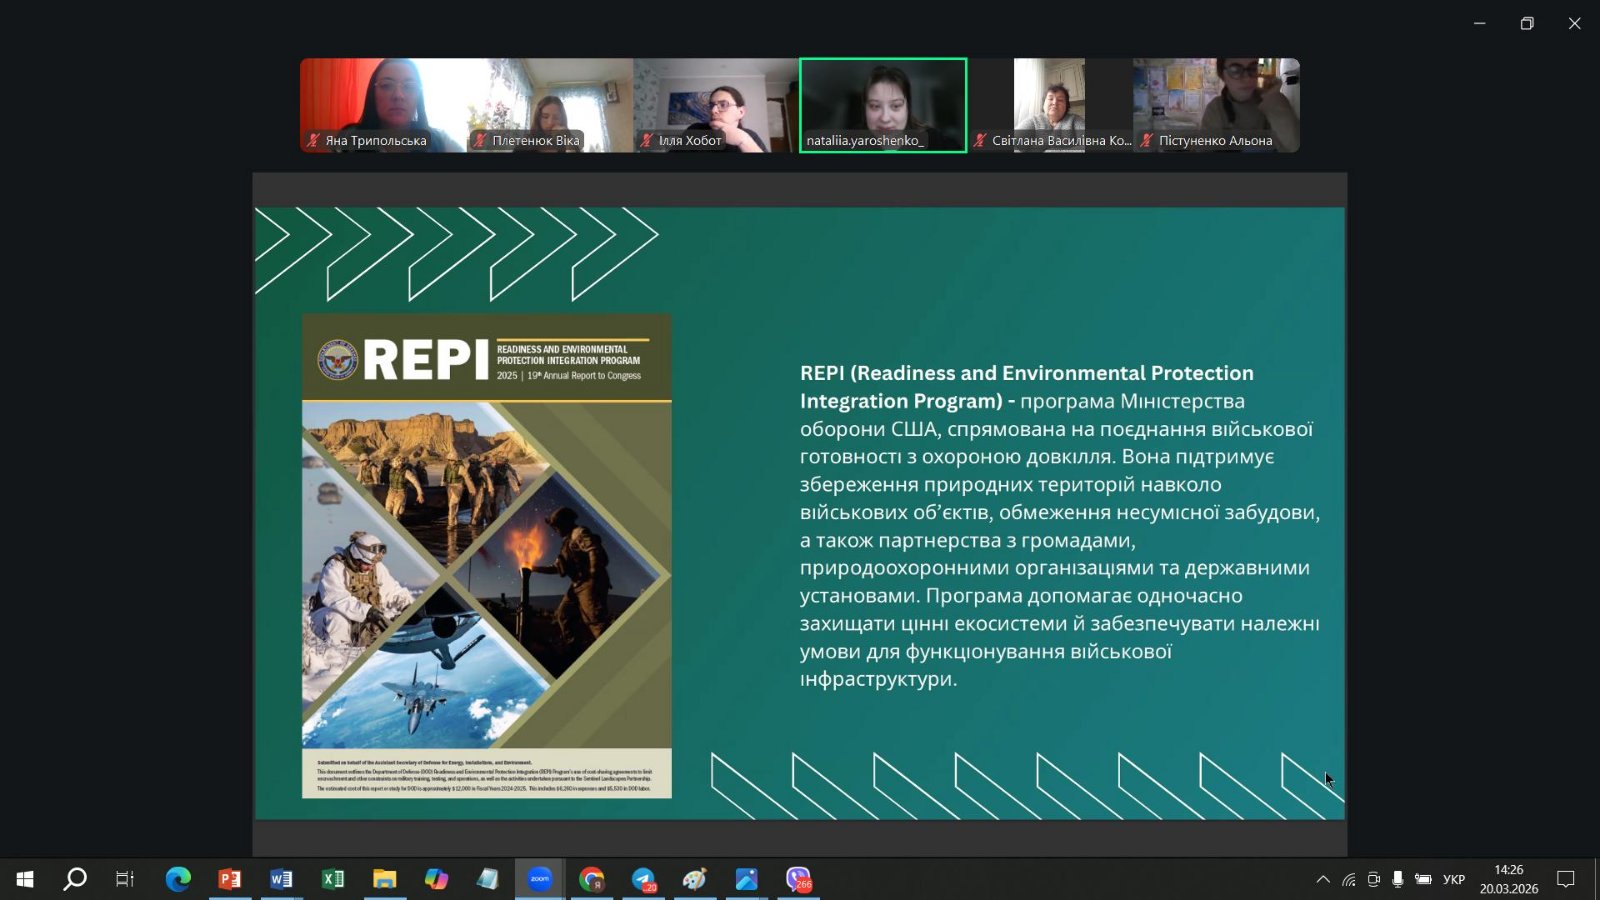This screenshot has height=900, width=1600.
Task: Select Яна Трипольська participant video
Action: click(x=383, y=105)
